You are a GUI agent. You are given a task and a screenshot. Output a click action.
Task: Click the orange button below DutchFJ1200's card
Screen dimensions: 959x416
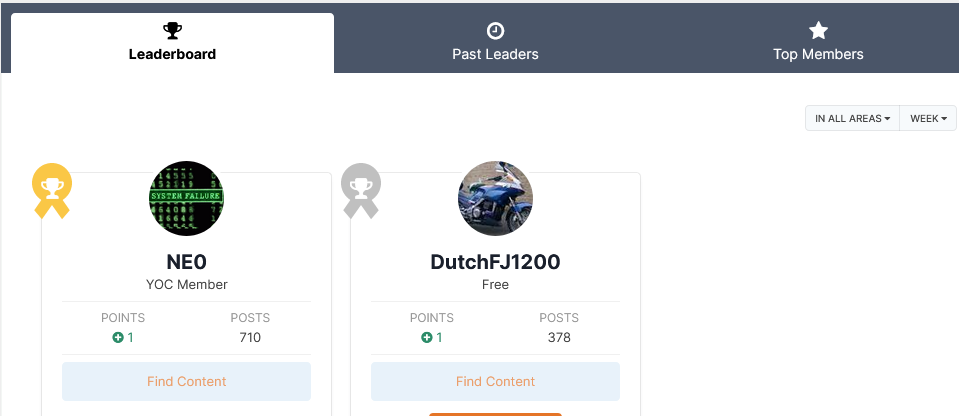pos(495,413)
